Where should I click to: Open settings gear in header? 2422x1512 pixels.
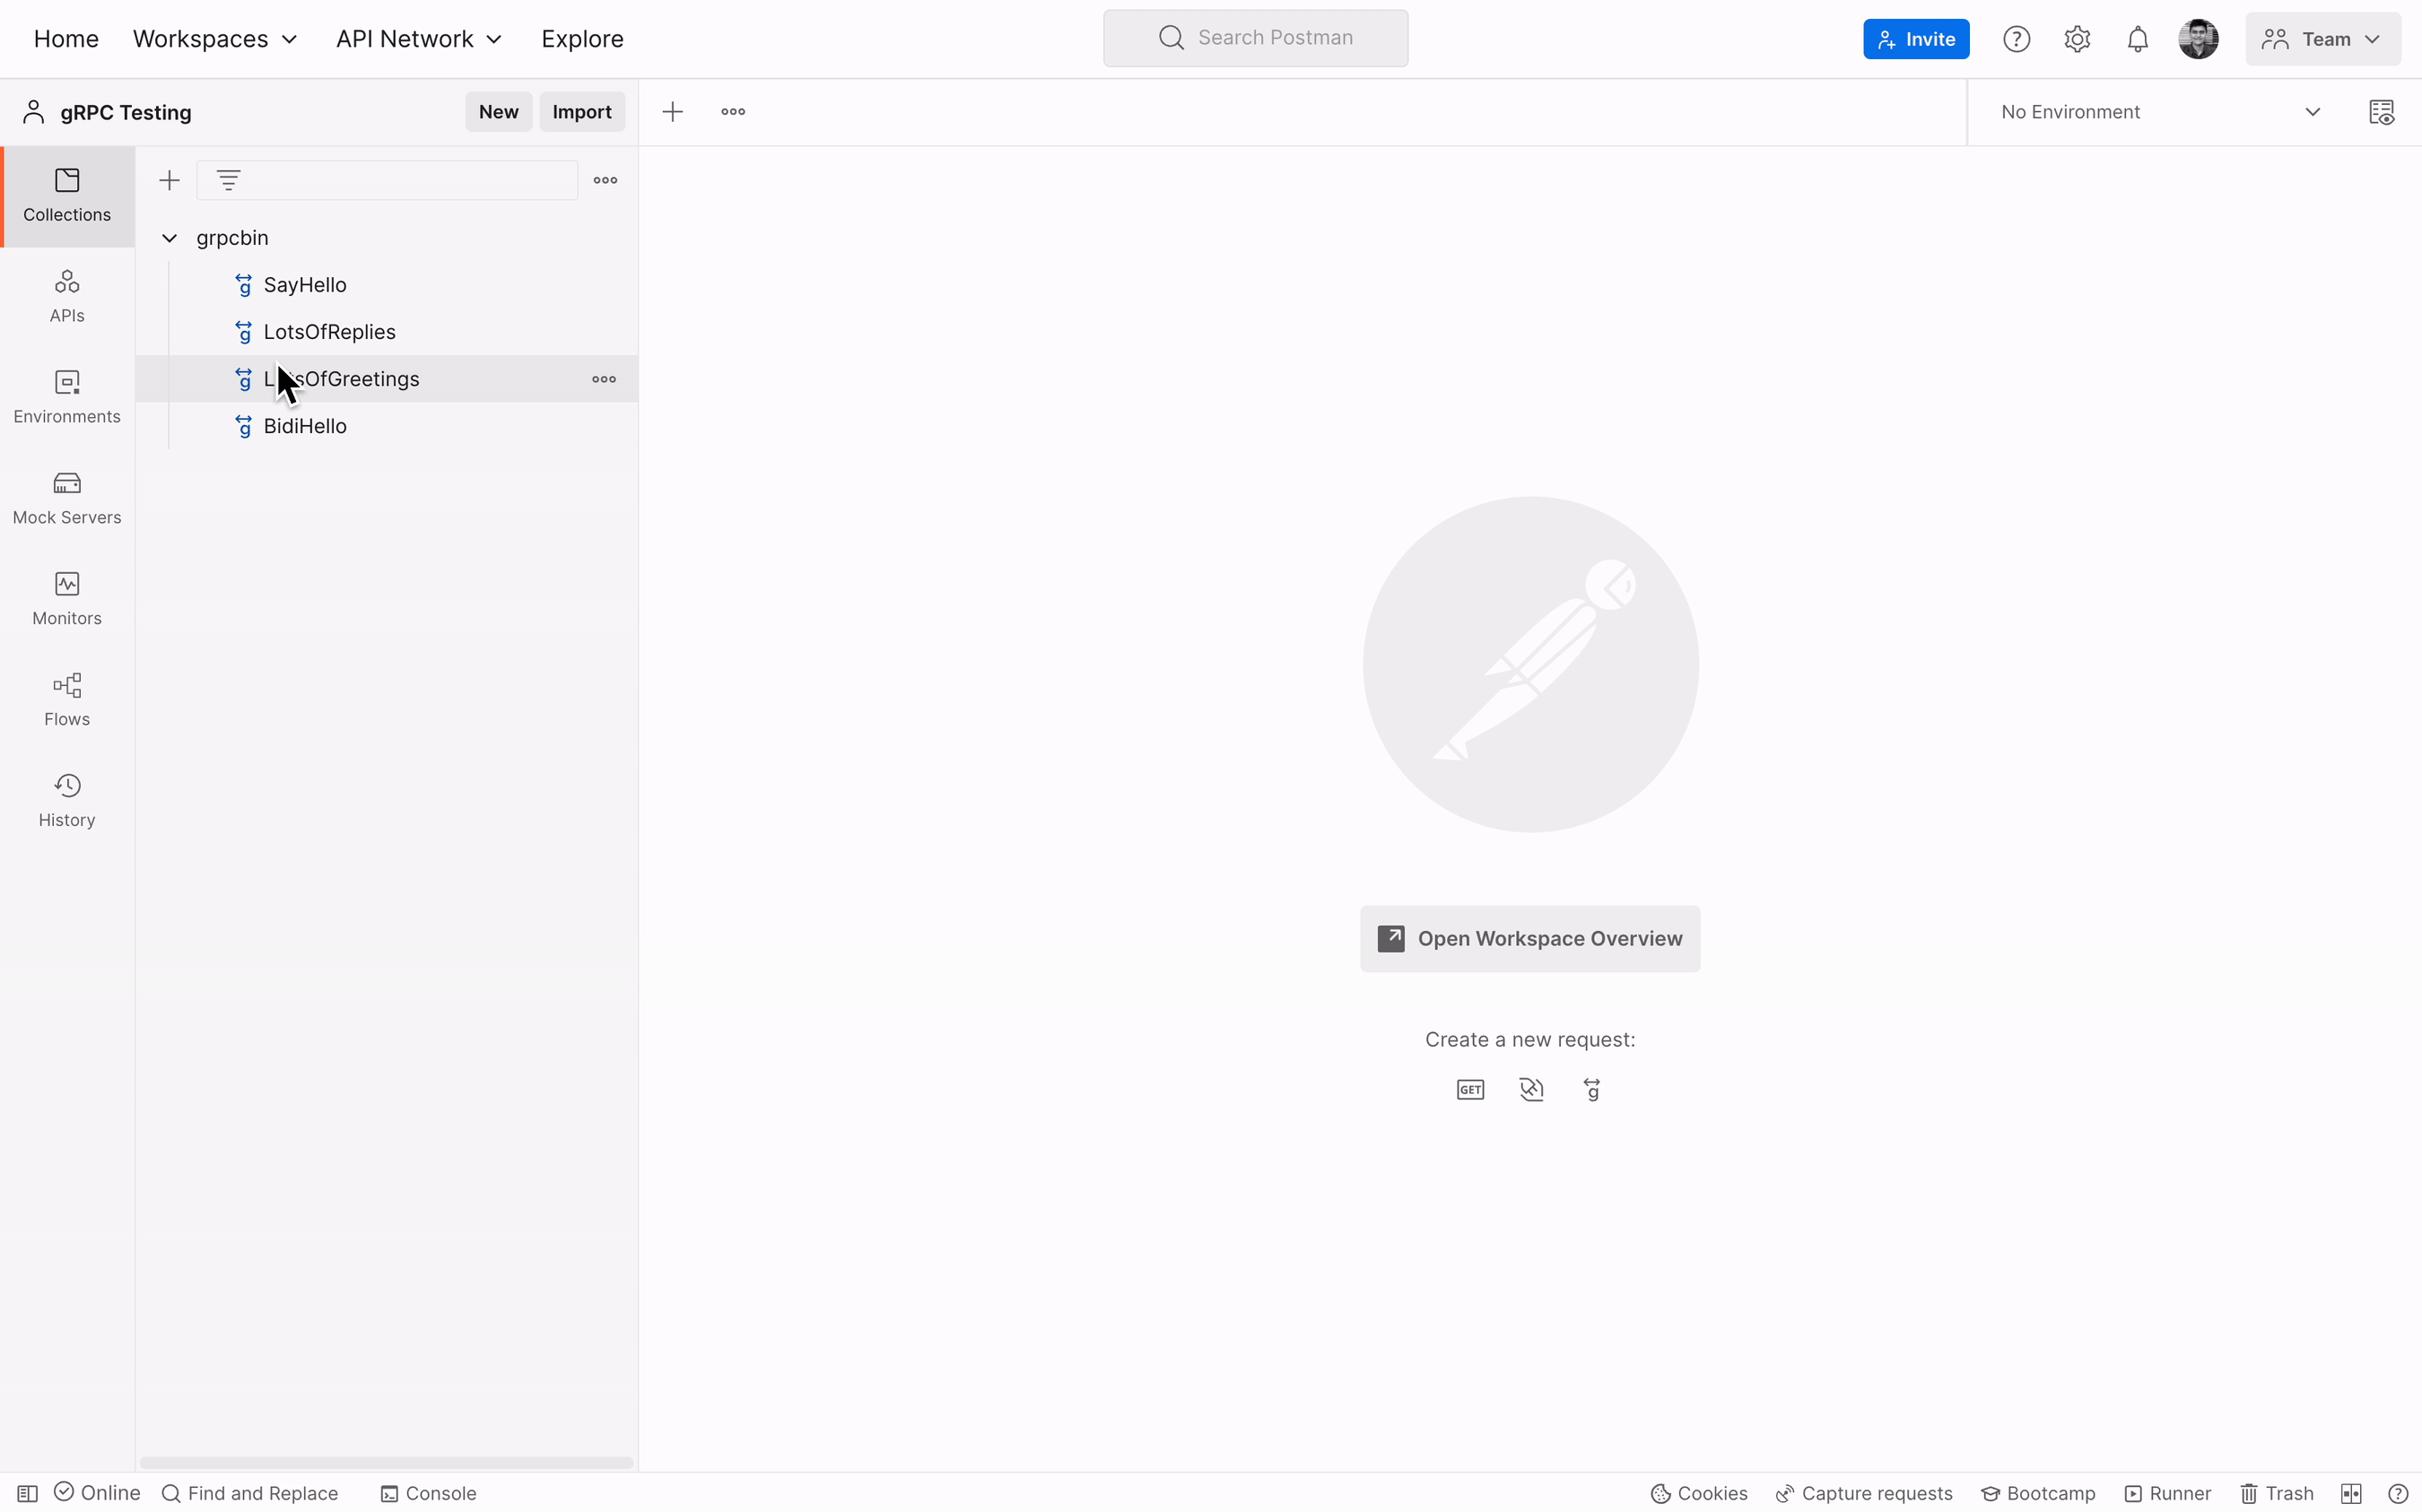point(2077,39)
